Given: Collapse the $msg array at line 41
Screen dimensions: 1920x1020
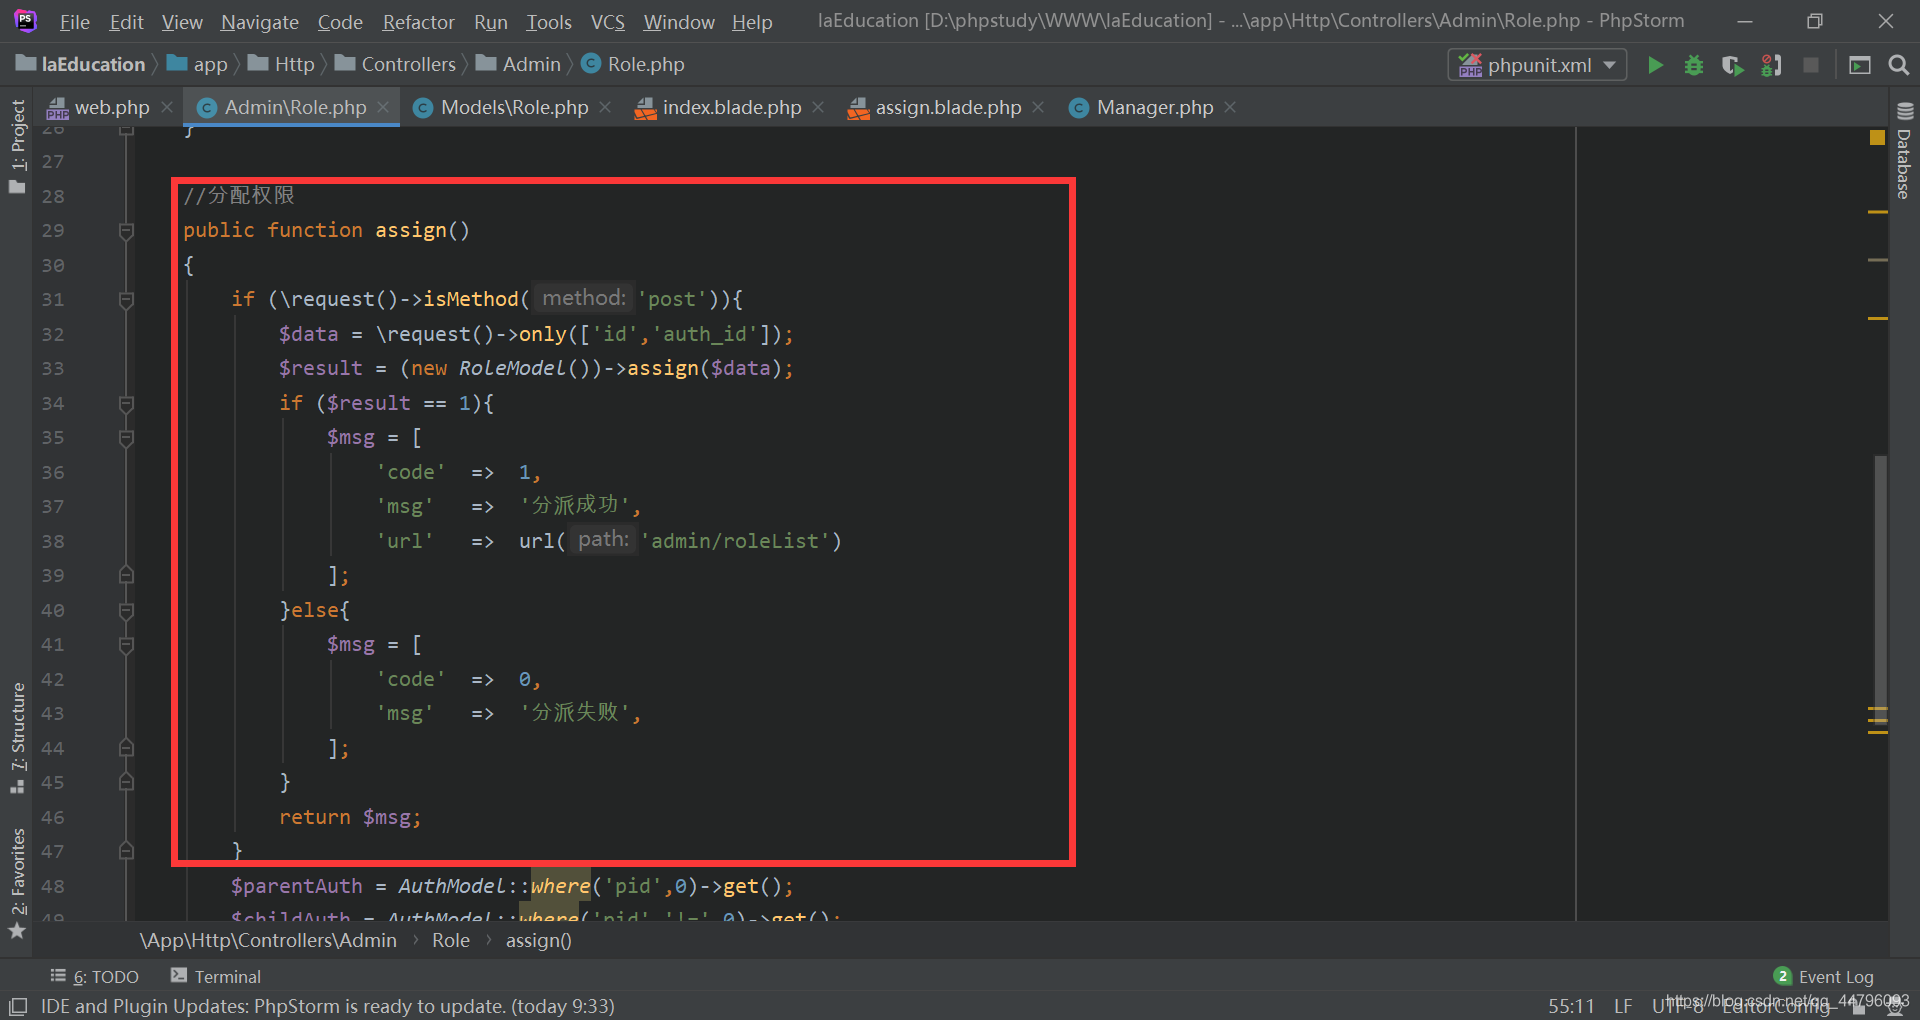Looking at the screenshot, I should pyautogui.click(x=126, y=645).
